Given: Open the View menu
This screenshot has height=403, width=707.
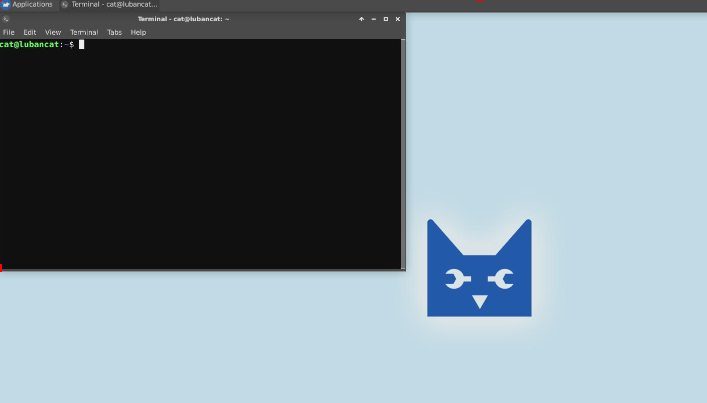Looking at the screenshot, I should [x=53, y=32].
